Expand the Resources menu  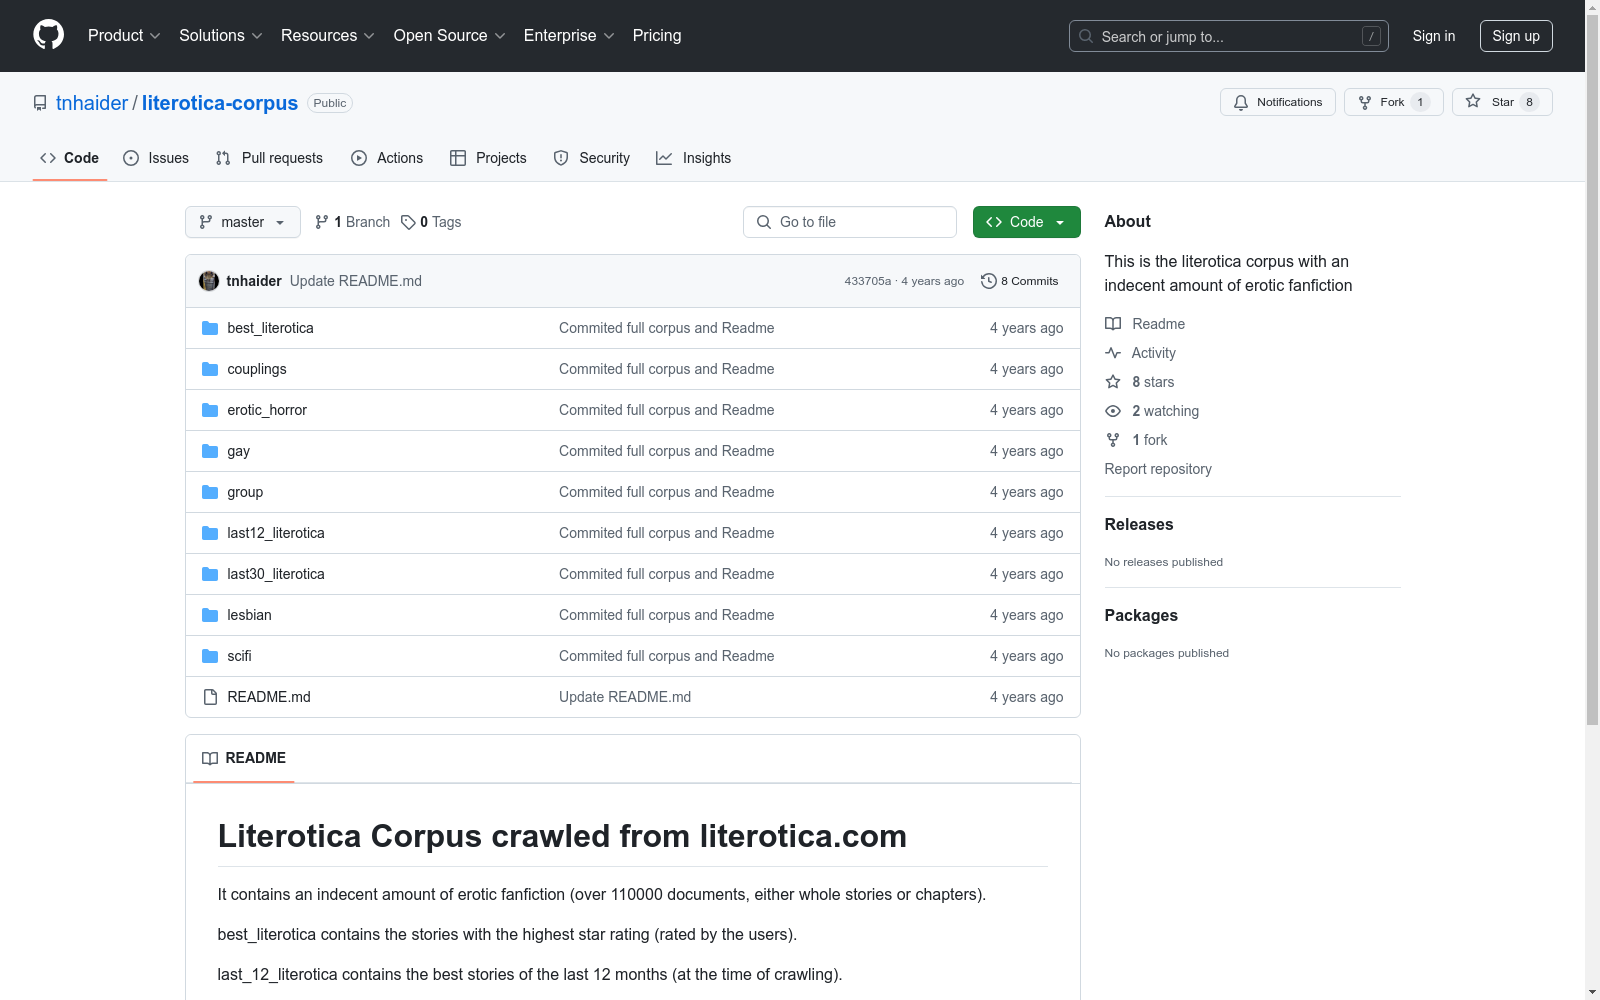(x=328, y=35)
